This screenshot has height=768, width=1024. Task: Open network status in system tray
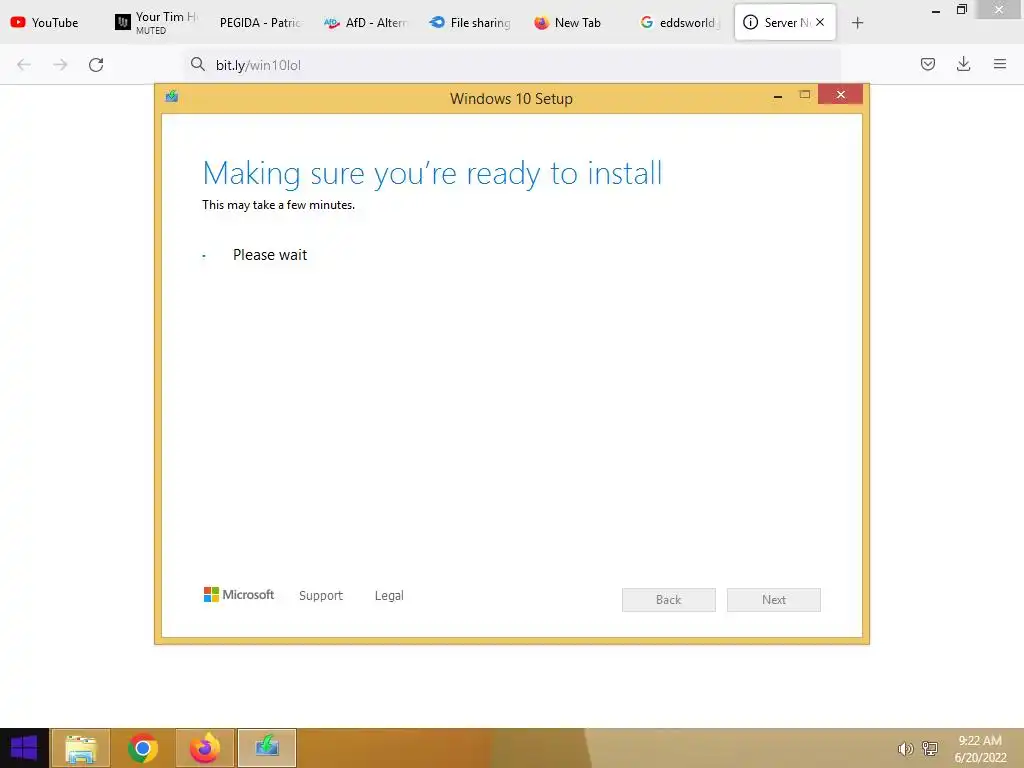click(x=929, y=749)
